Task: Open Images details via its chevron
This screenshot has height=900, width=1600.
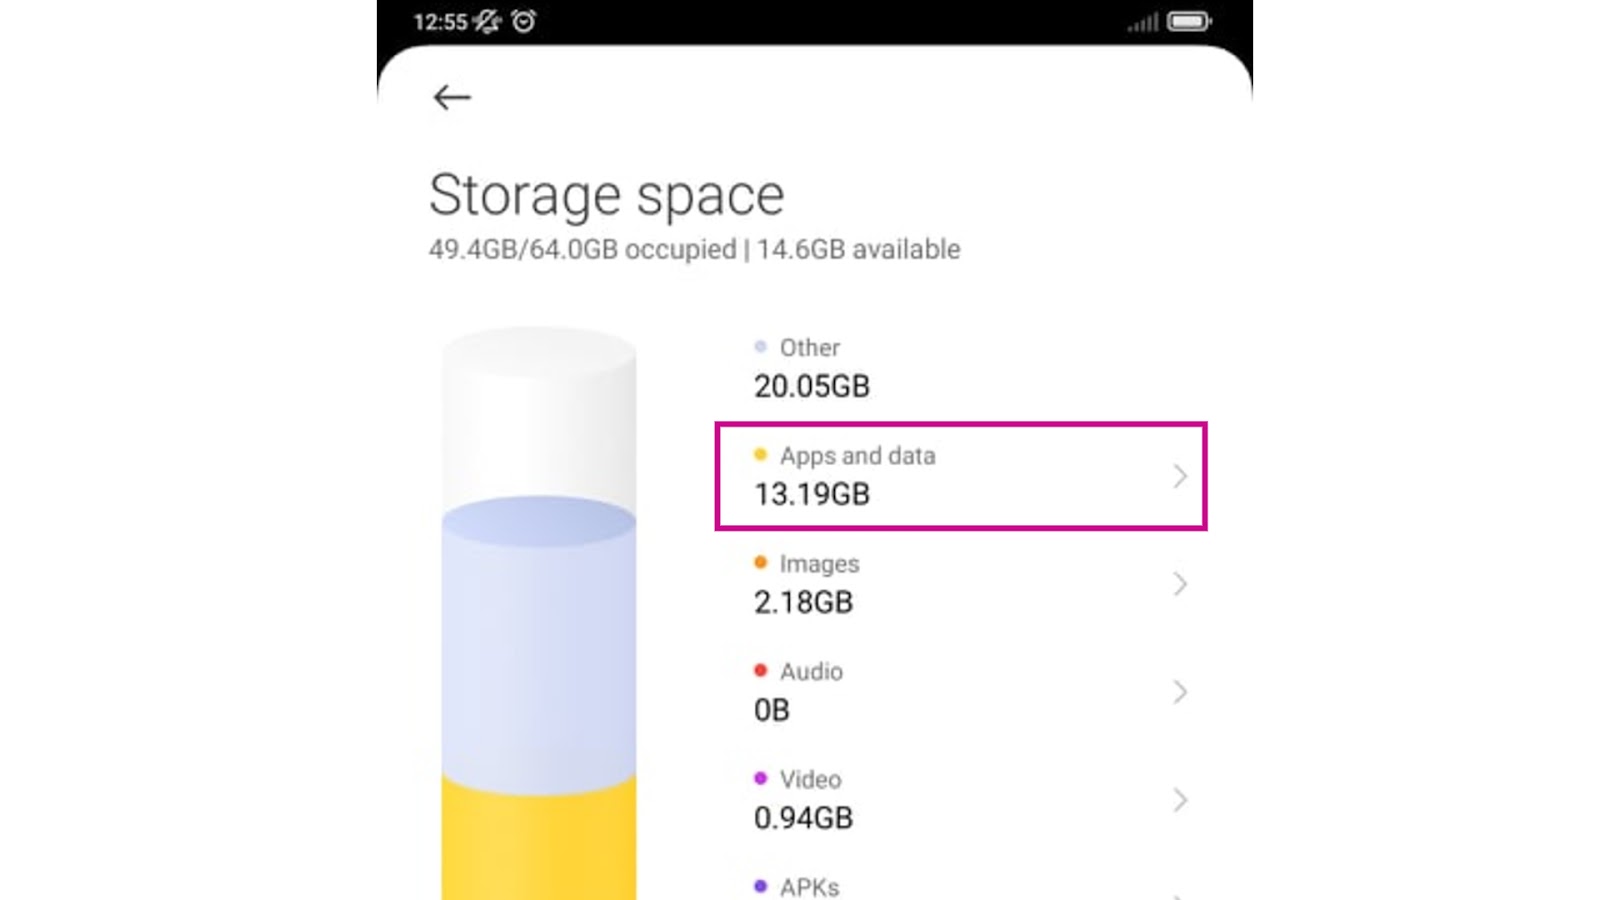Action: 1180,584
